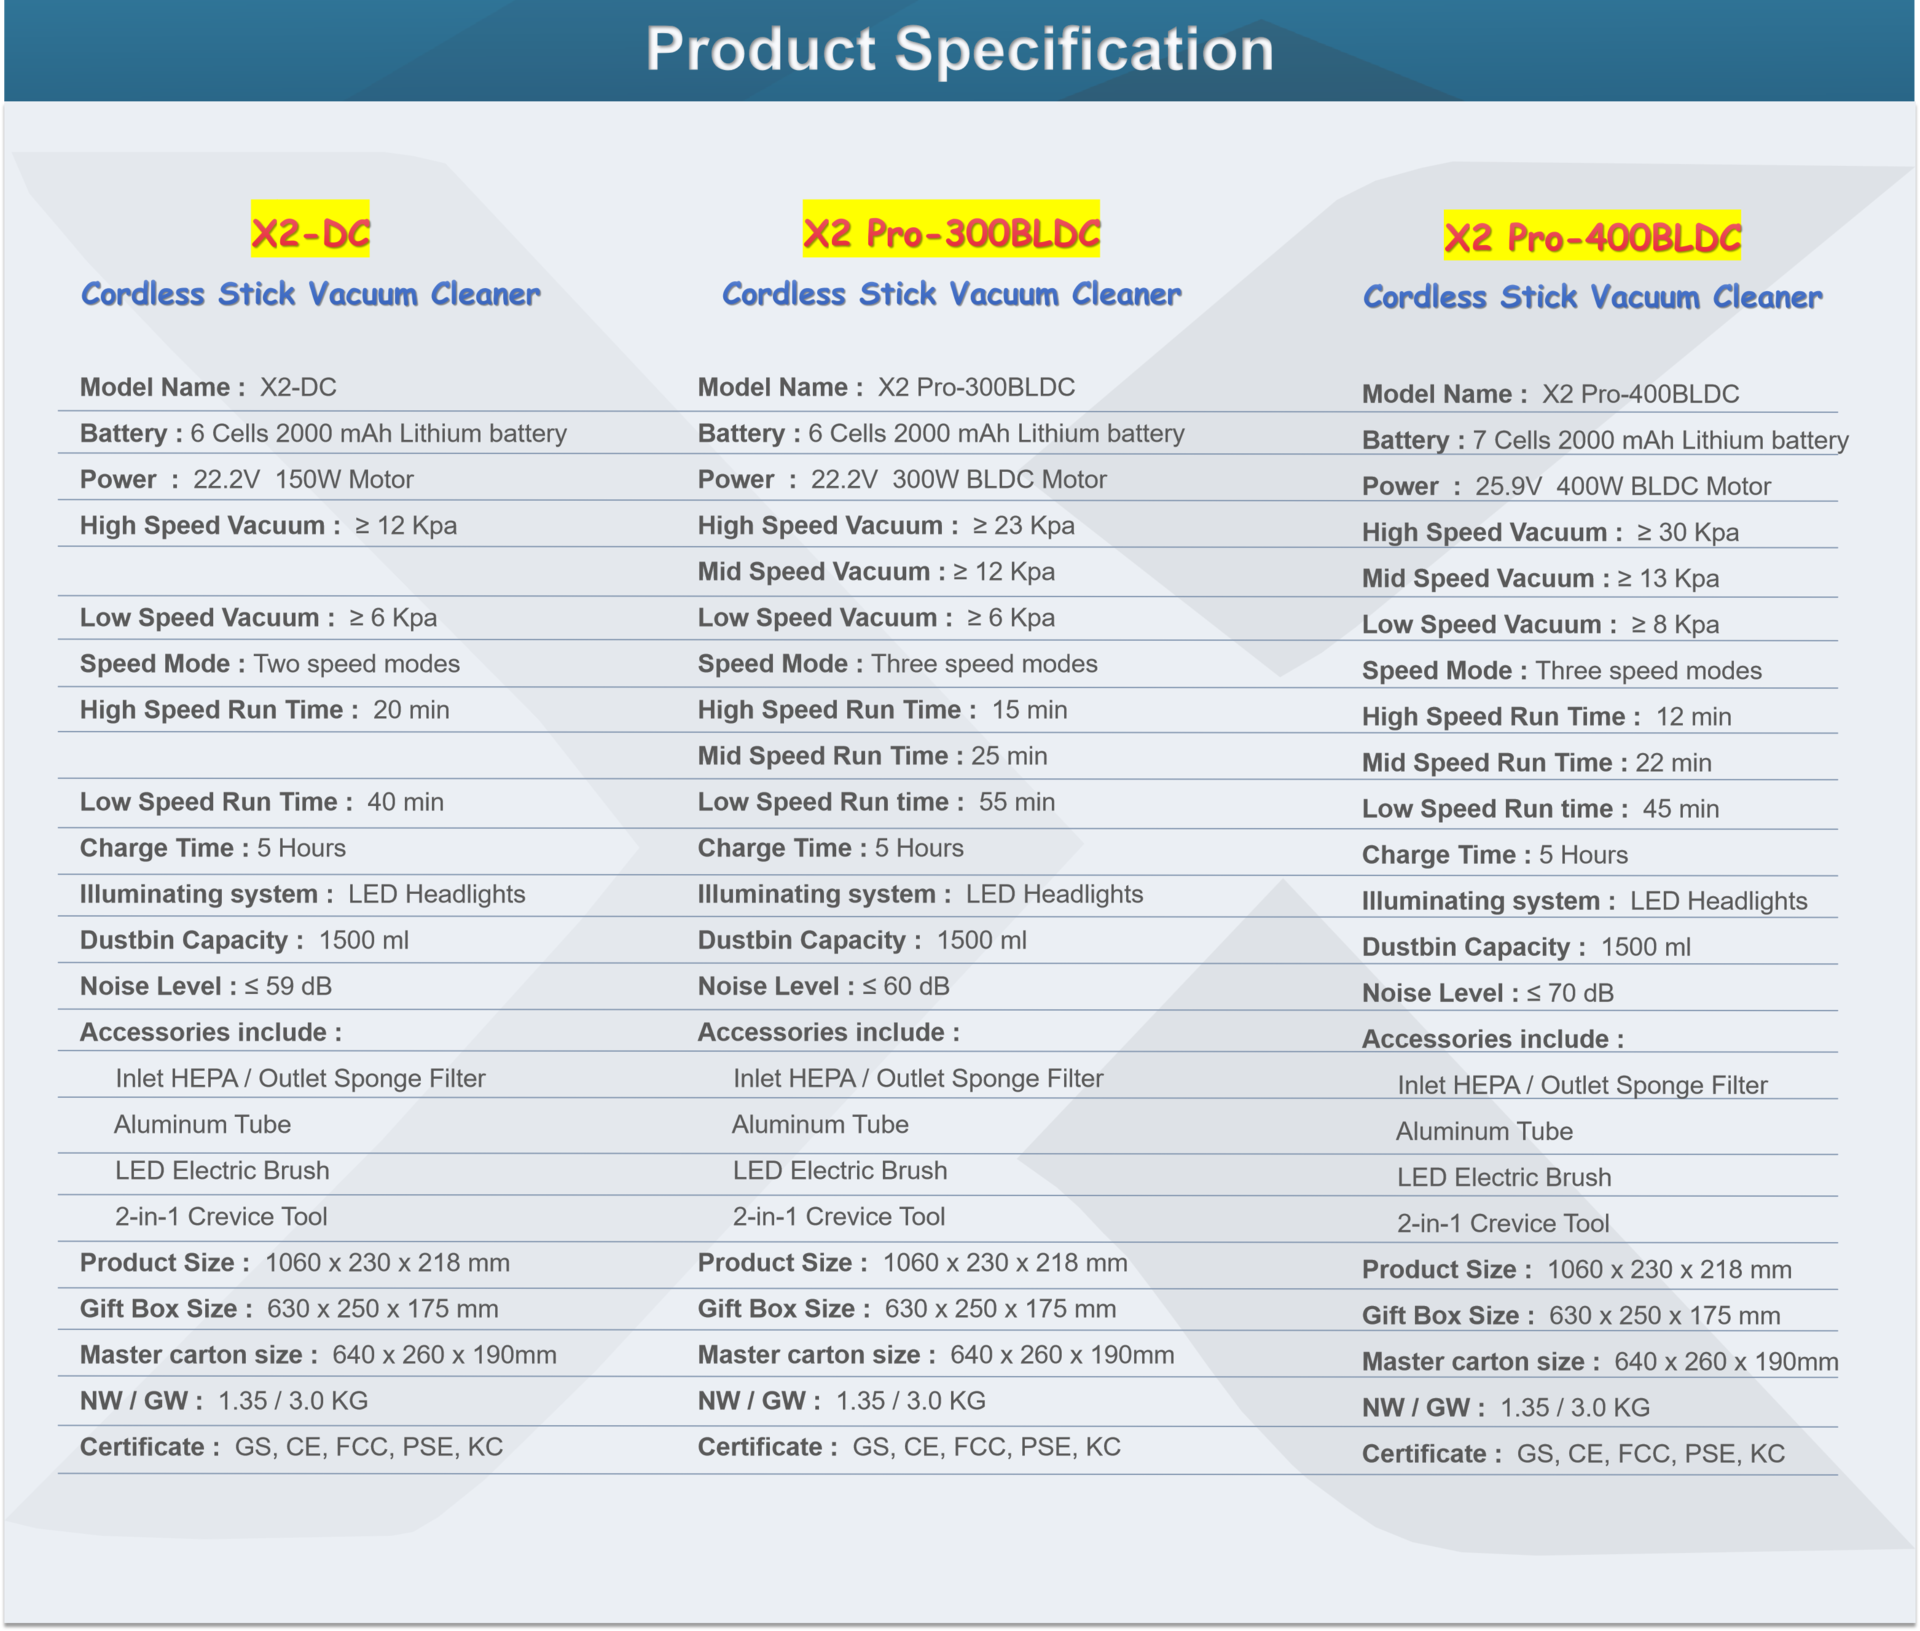The image size is (1920, 1631).
Task: Click the X2 Pro-400BLDC Cordless Stick Vacuum subtitle
Action: [x=1592, y=297]
